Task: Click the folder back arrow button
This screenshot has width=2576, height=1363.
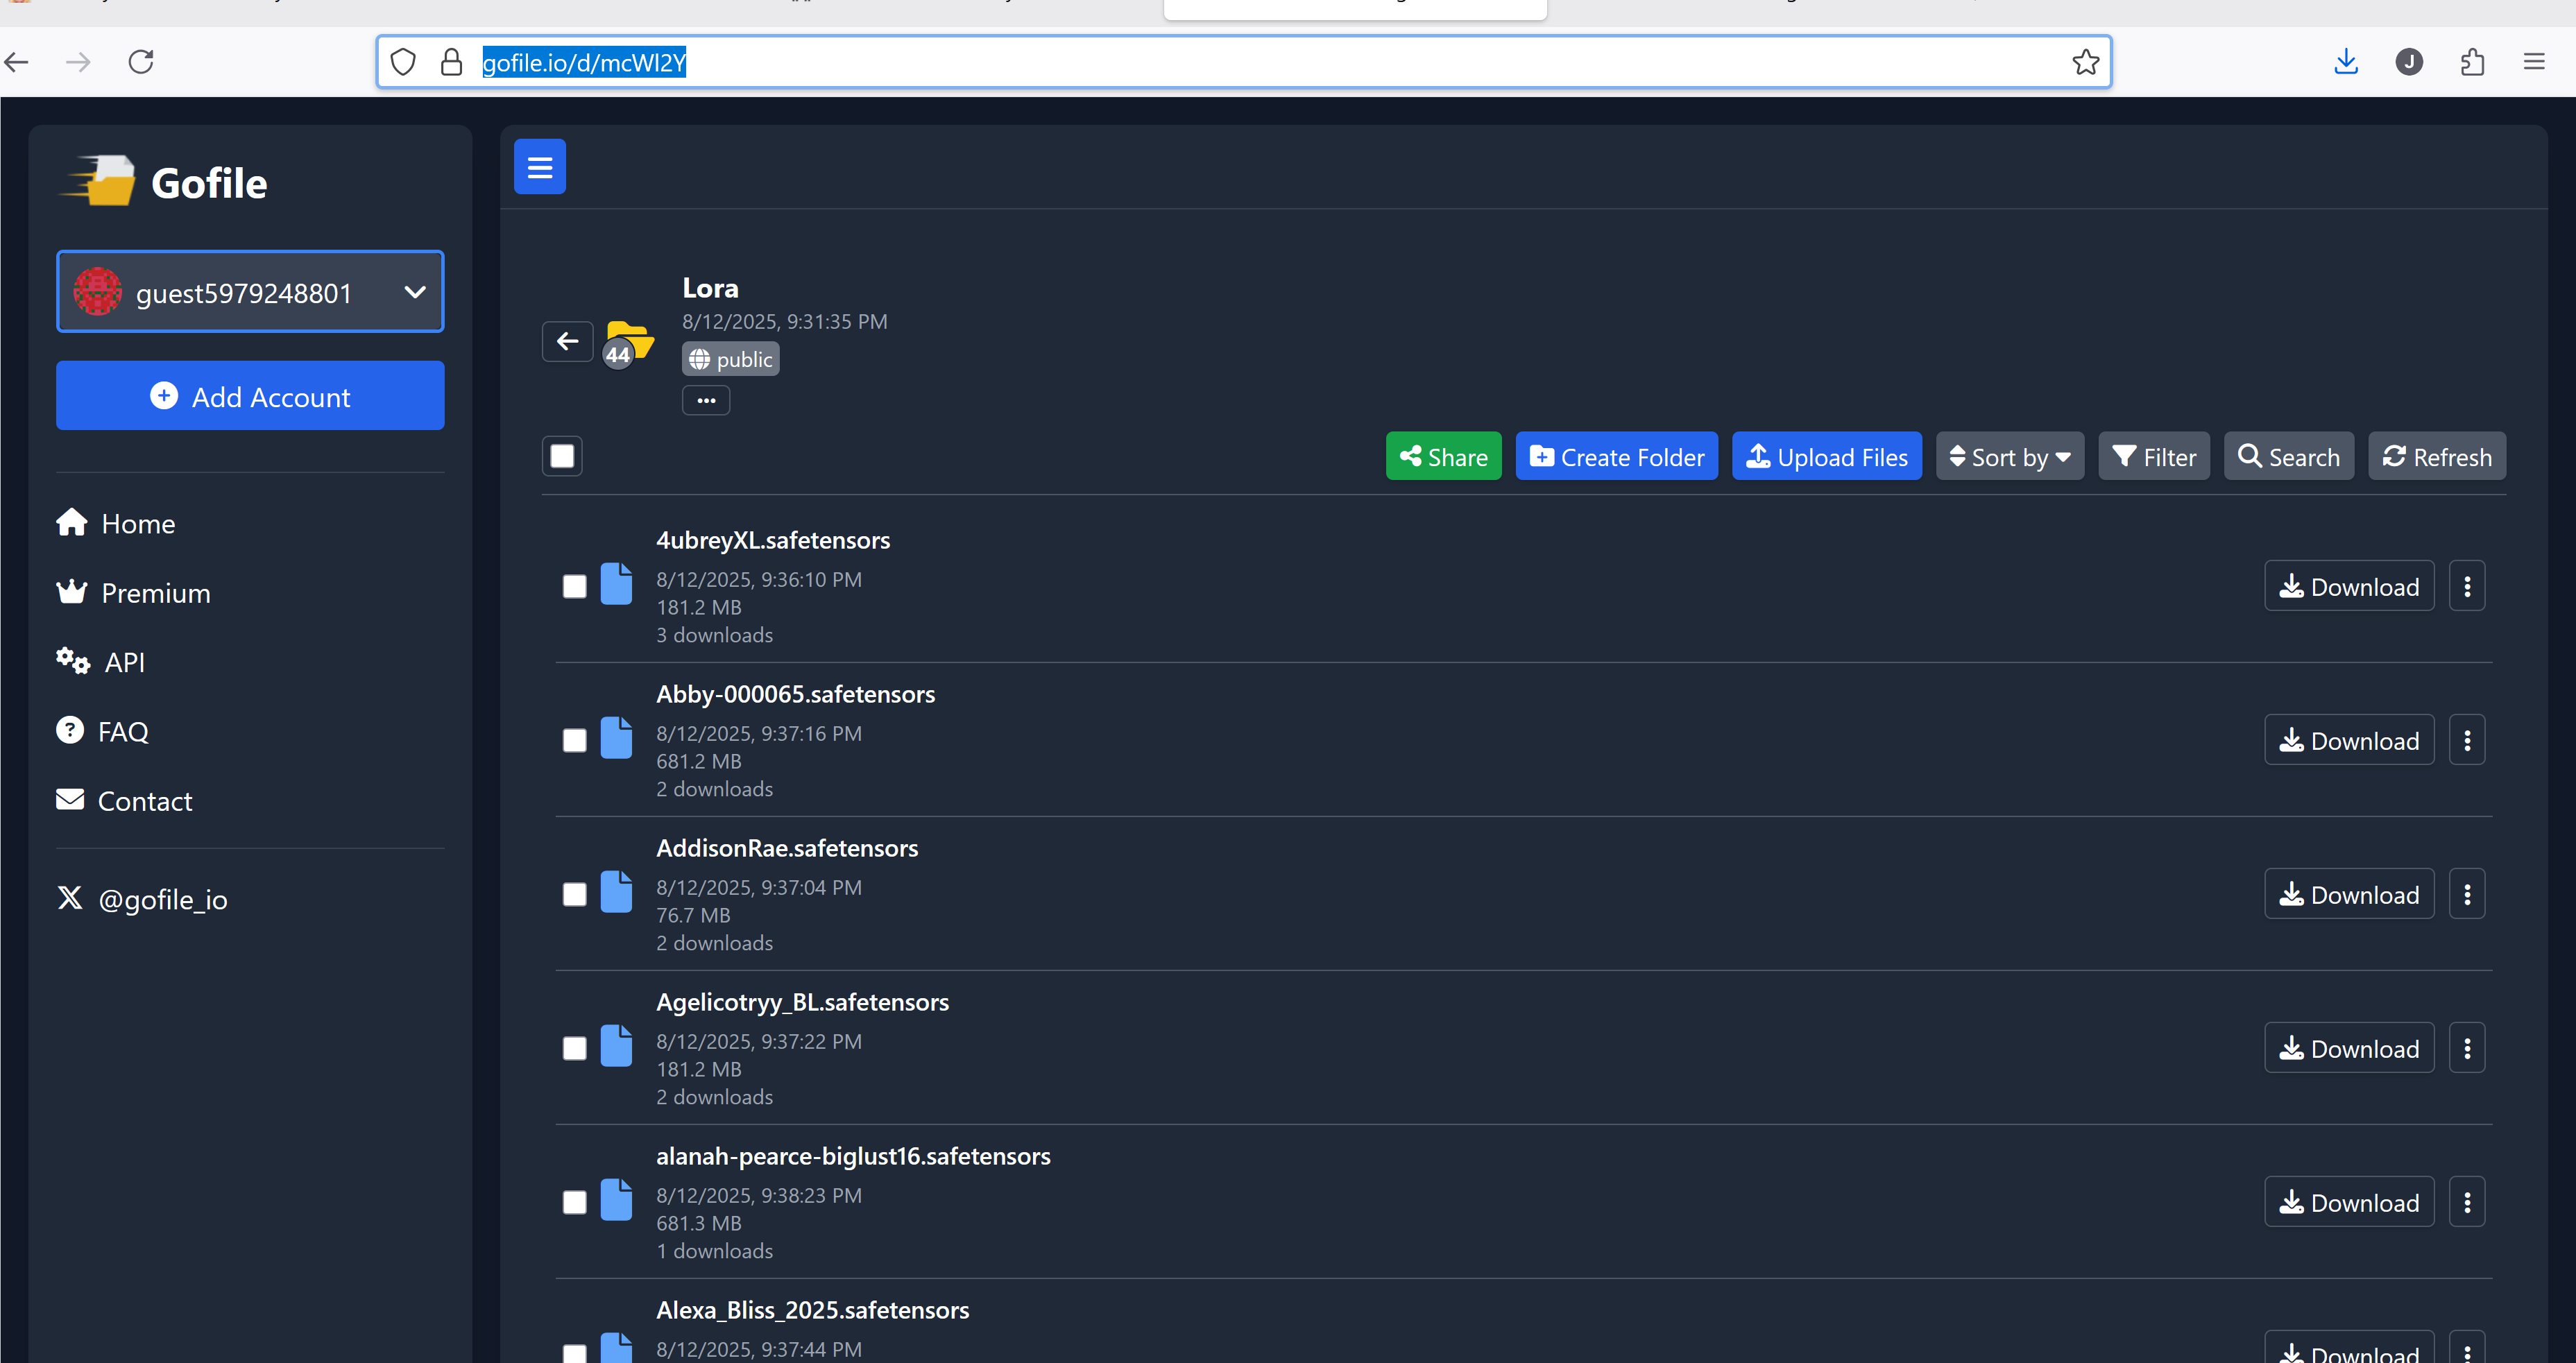Action: [x=567, y=341]
